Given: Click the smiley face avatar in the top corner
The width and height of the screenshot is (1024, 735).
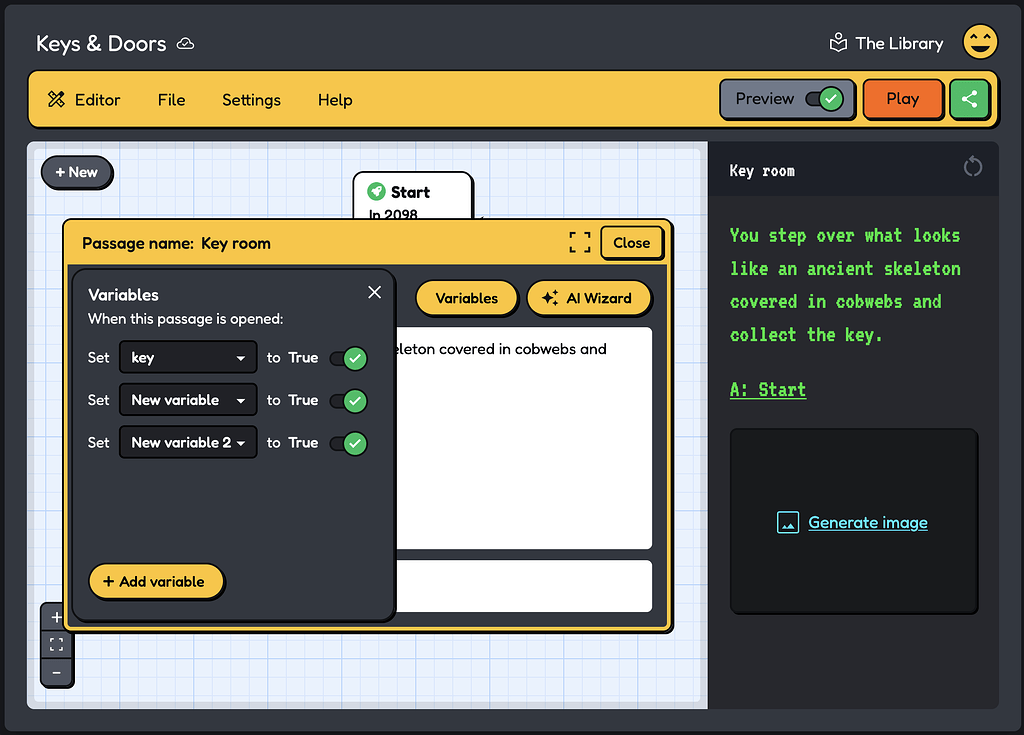Looking at the screenshot, I should (x=980, y=42).
